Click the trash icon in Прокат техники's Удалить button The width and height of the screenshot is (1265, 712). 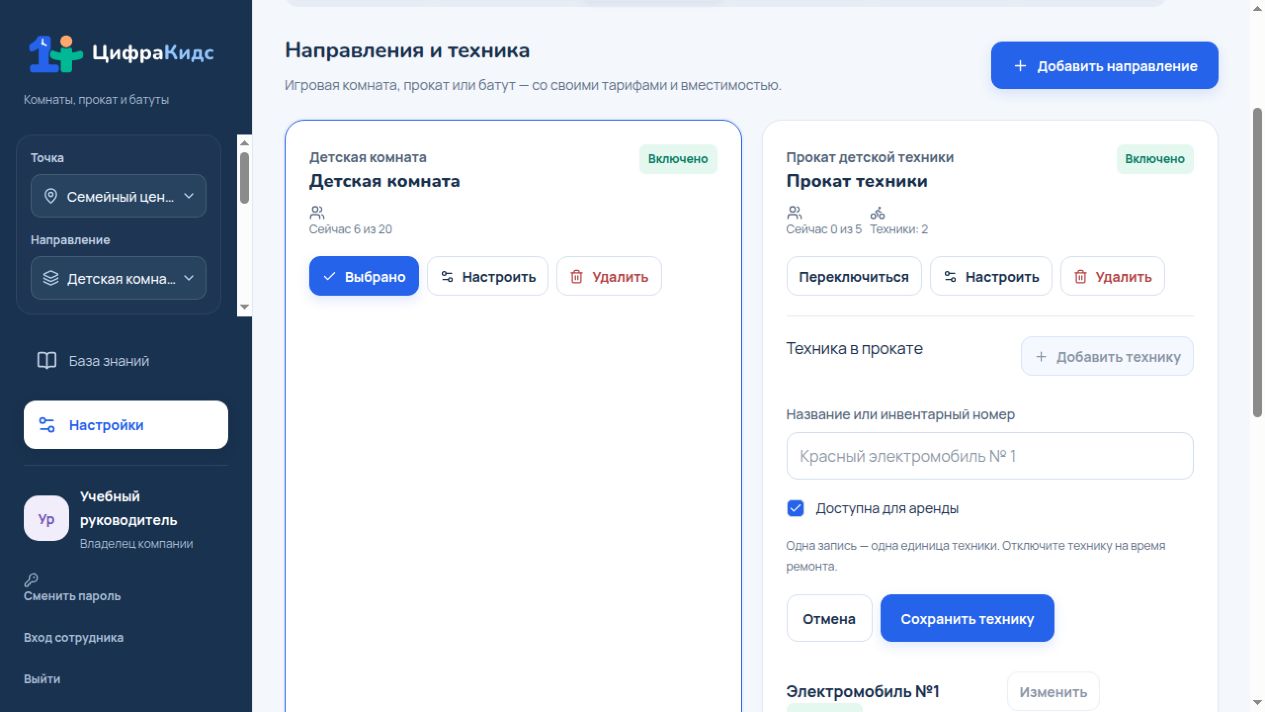[x=1080, y=277]
